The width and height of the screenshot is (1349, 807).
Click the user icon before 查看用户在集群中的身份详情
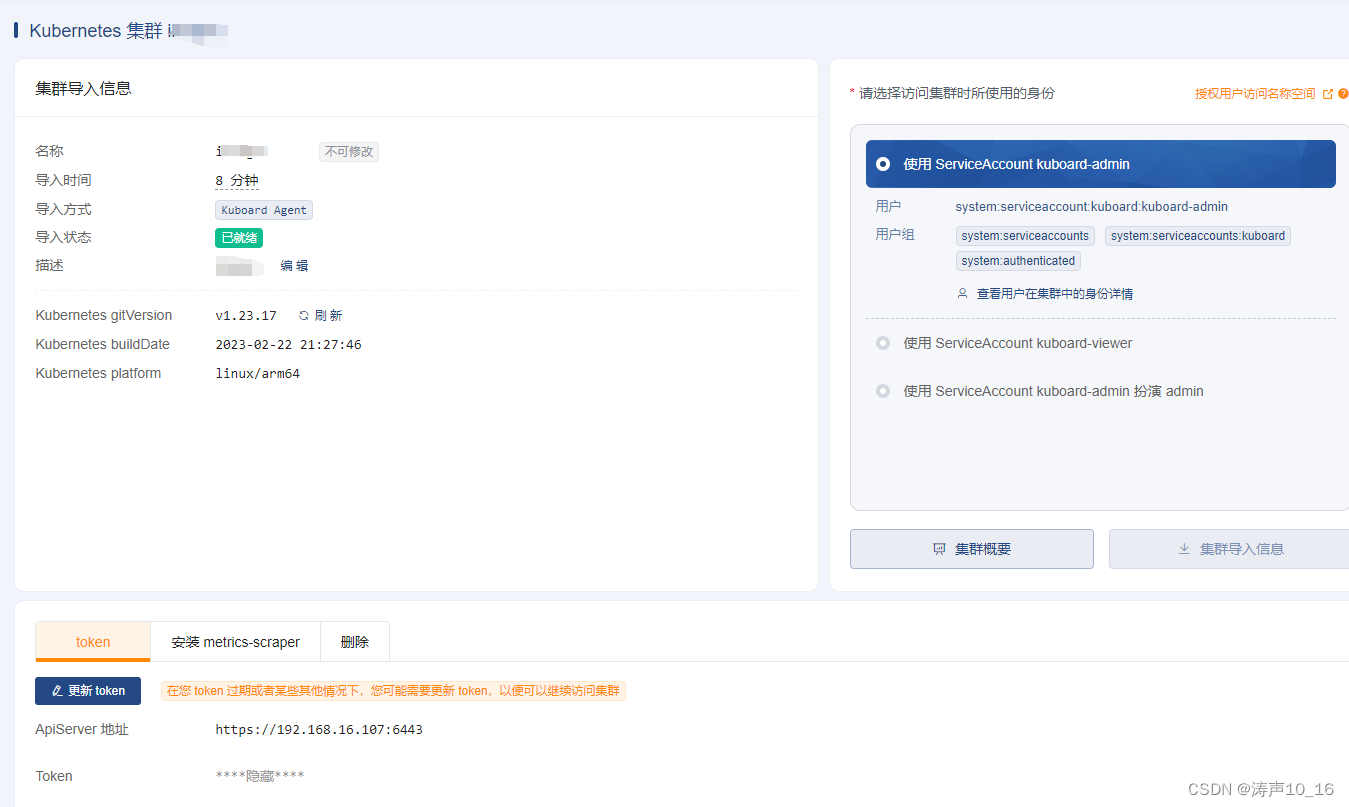pos(962,294)
